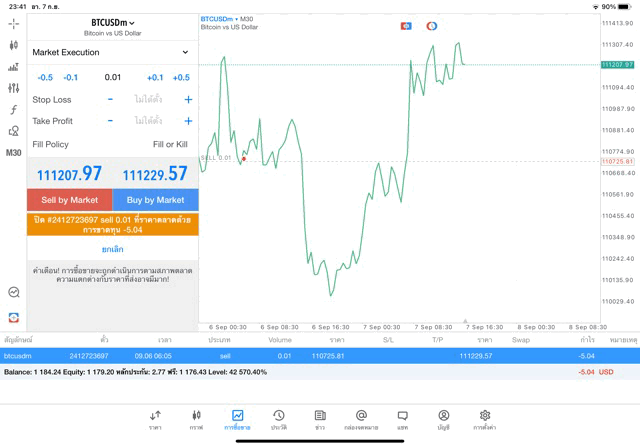This screenshot has height=447, width=640.
Task: Click the Buy by Market button
Action: coord(155,200)
